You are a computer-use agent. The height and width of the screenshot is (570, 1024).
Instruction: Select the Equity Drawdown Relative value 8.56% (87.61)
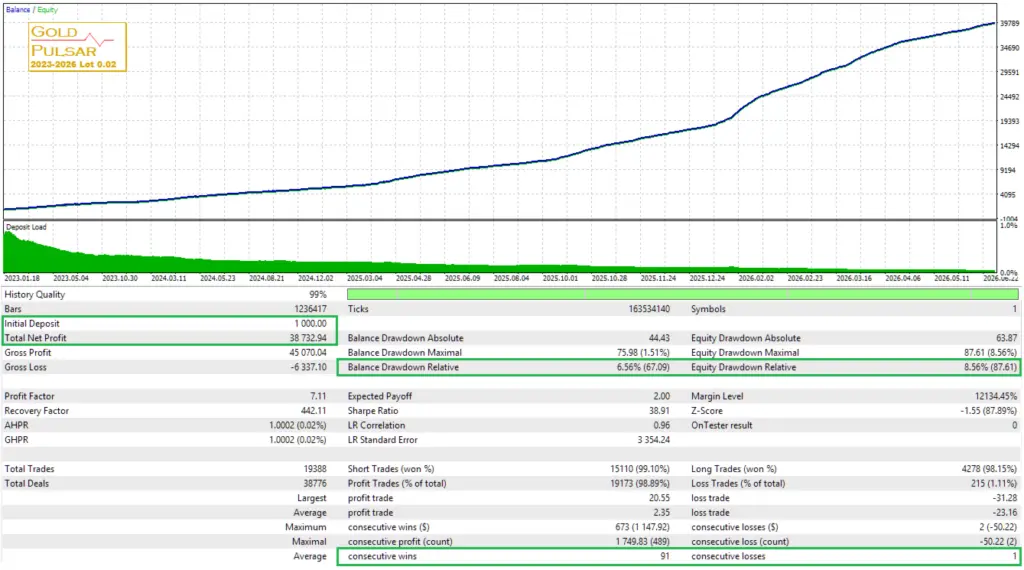click(x=991, y=367)
